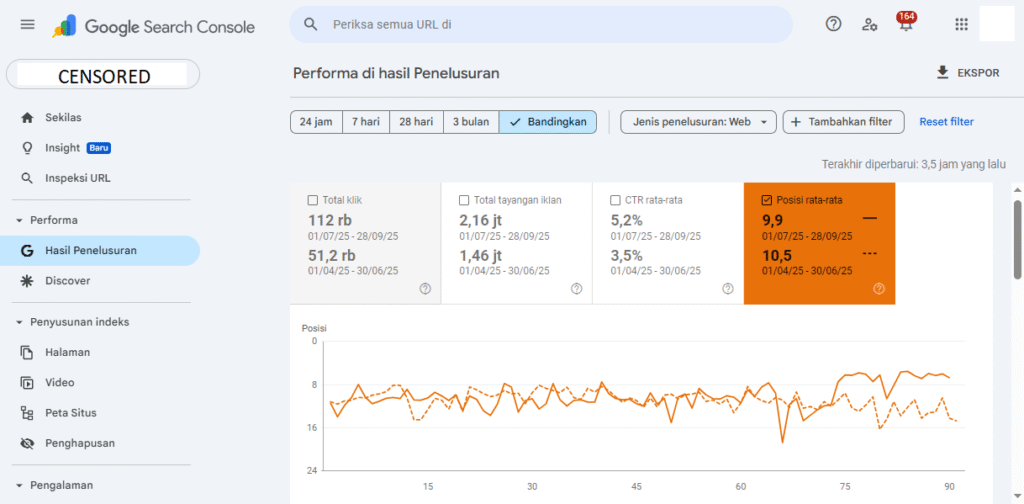Enable the Total klik checkbox

[x=314, y=199]
